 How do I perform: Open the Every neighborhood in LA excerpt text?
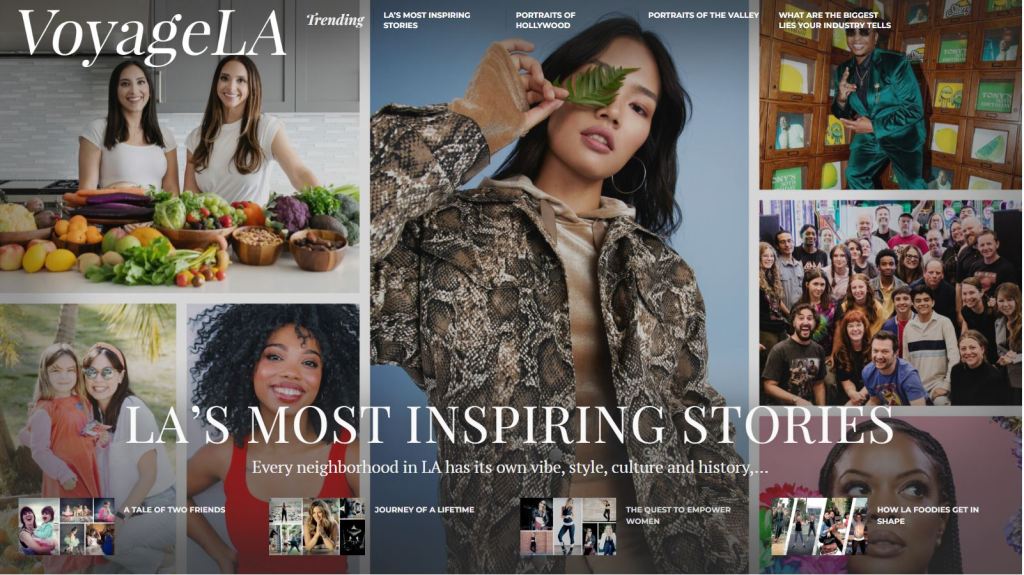pos(510,468)
